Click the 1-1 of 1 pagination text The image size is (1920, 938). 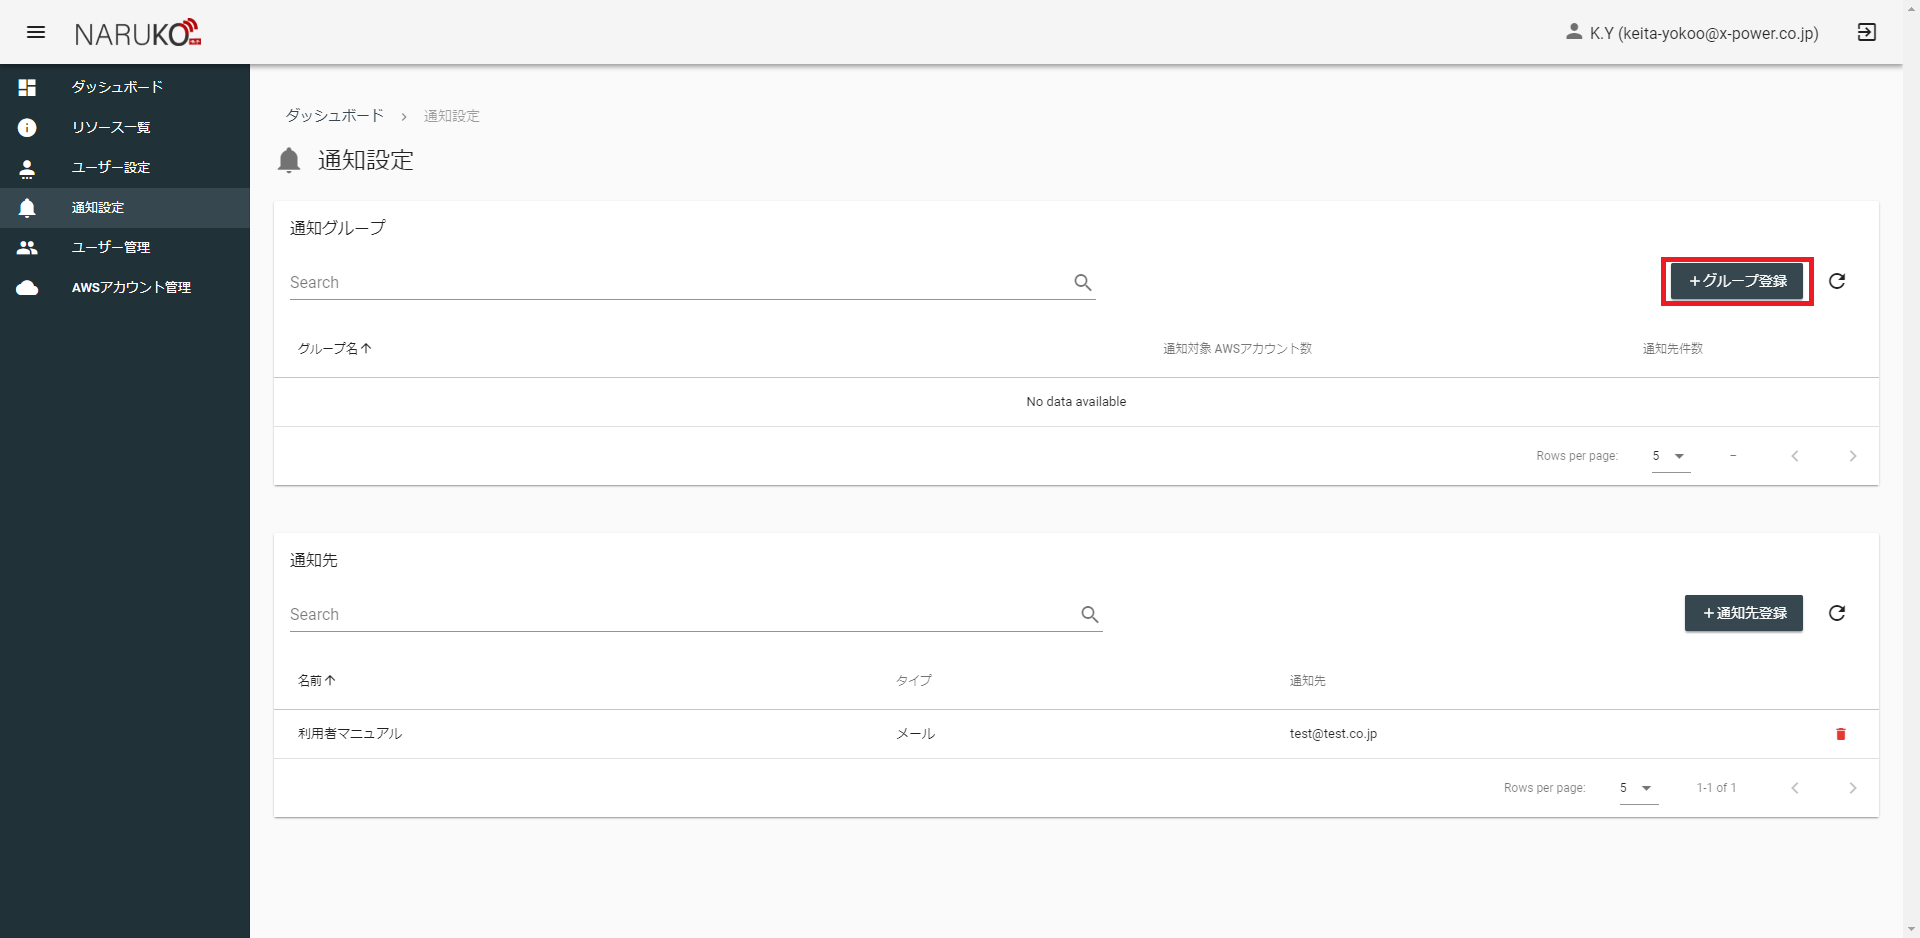1716,788
